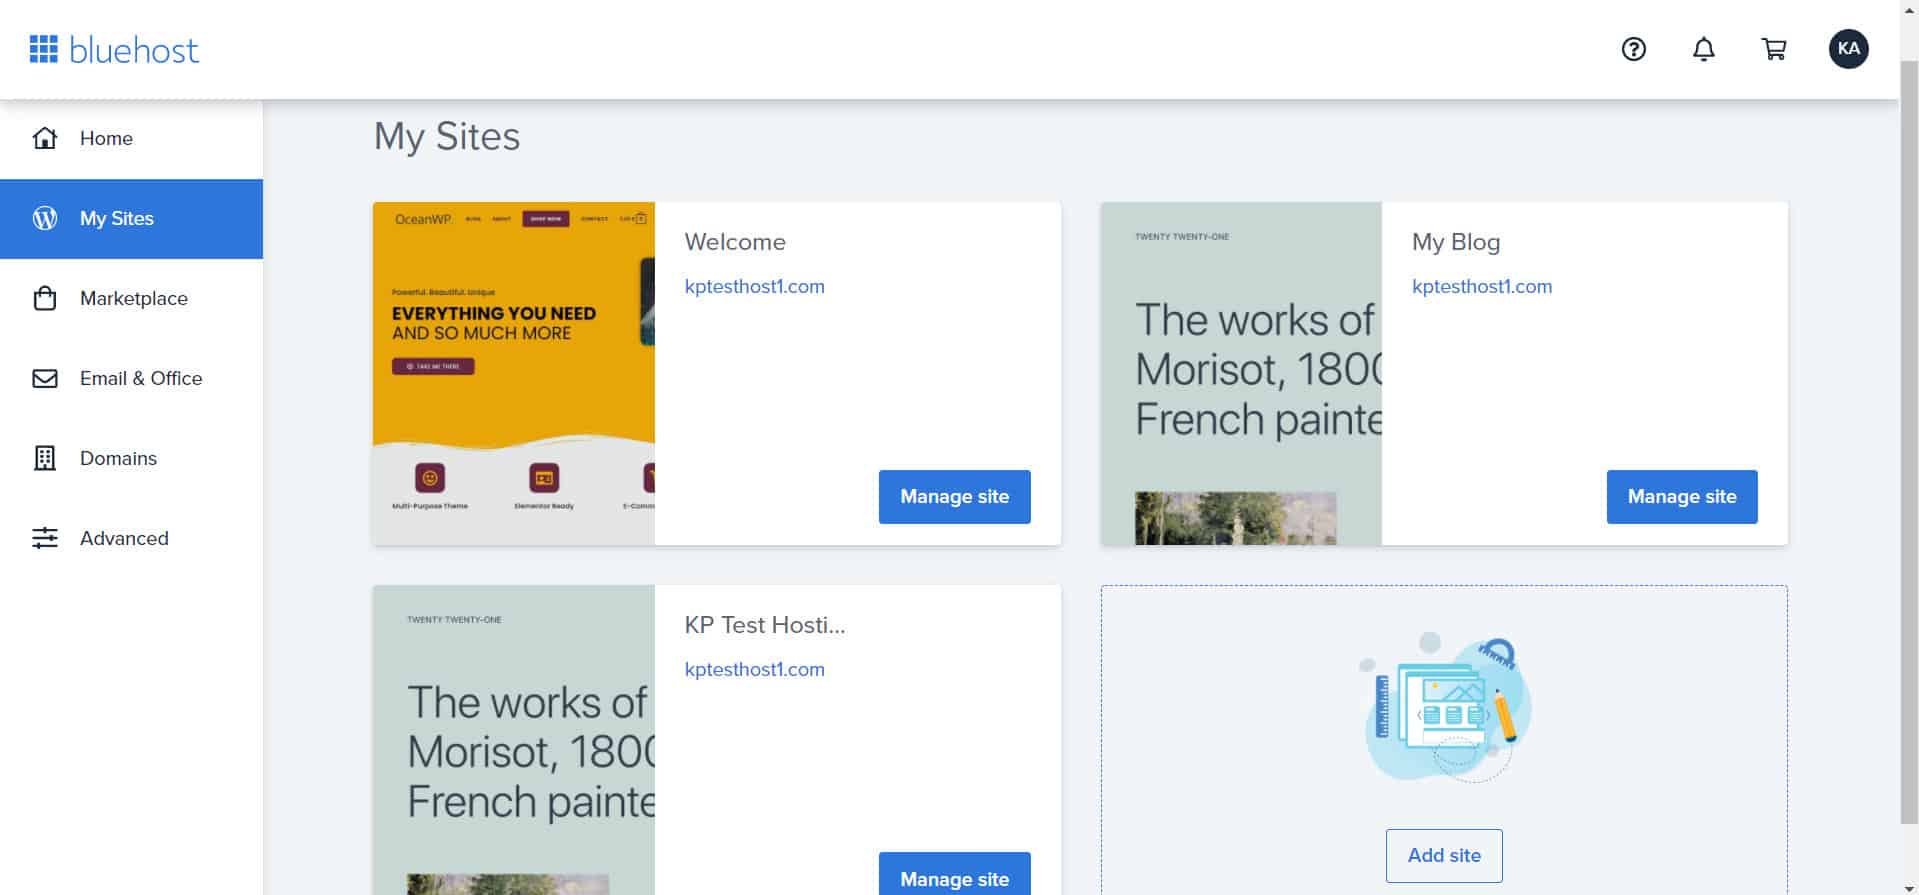The image size is (1919, 895).
Task: Click the Add site button
Action: [x=1444, y=855]
